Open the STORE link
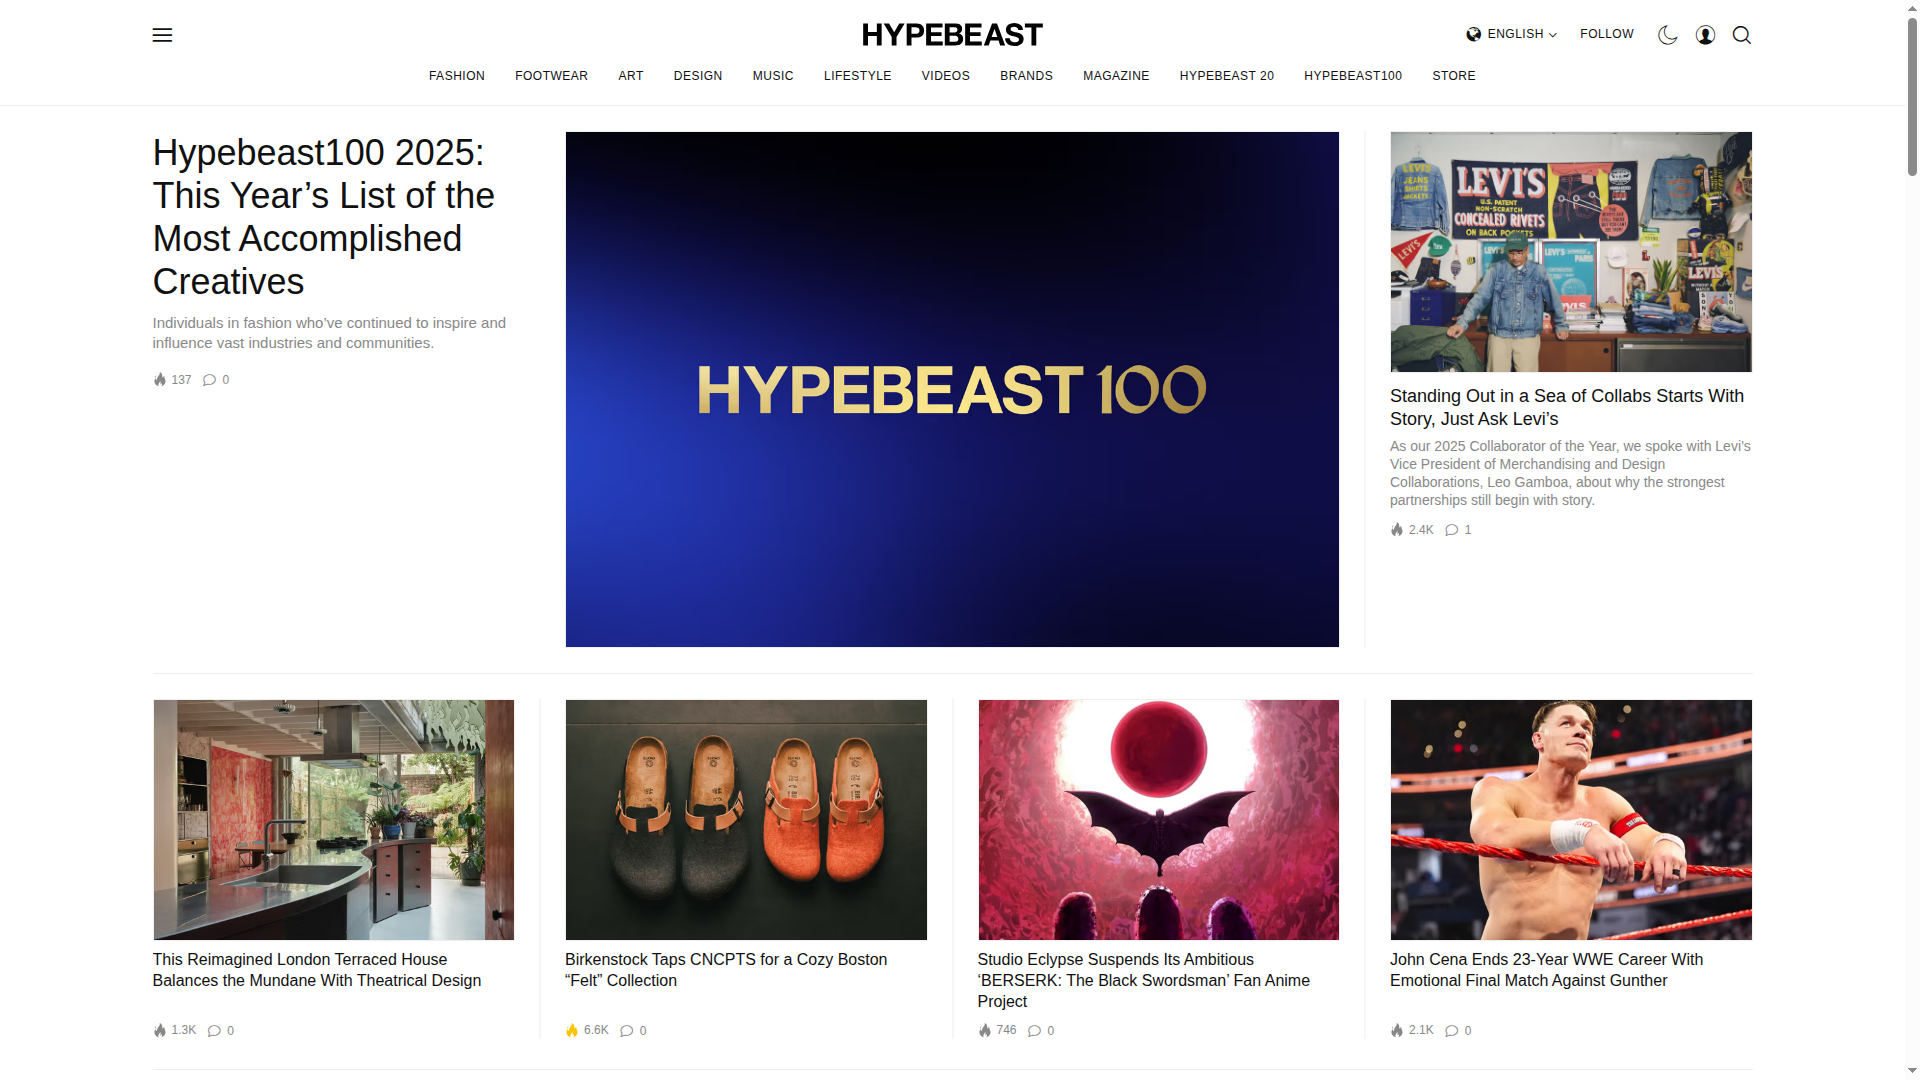 1453,76
